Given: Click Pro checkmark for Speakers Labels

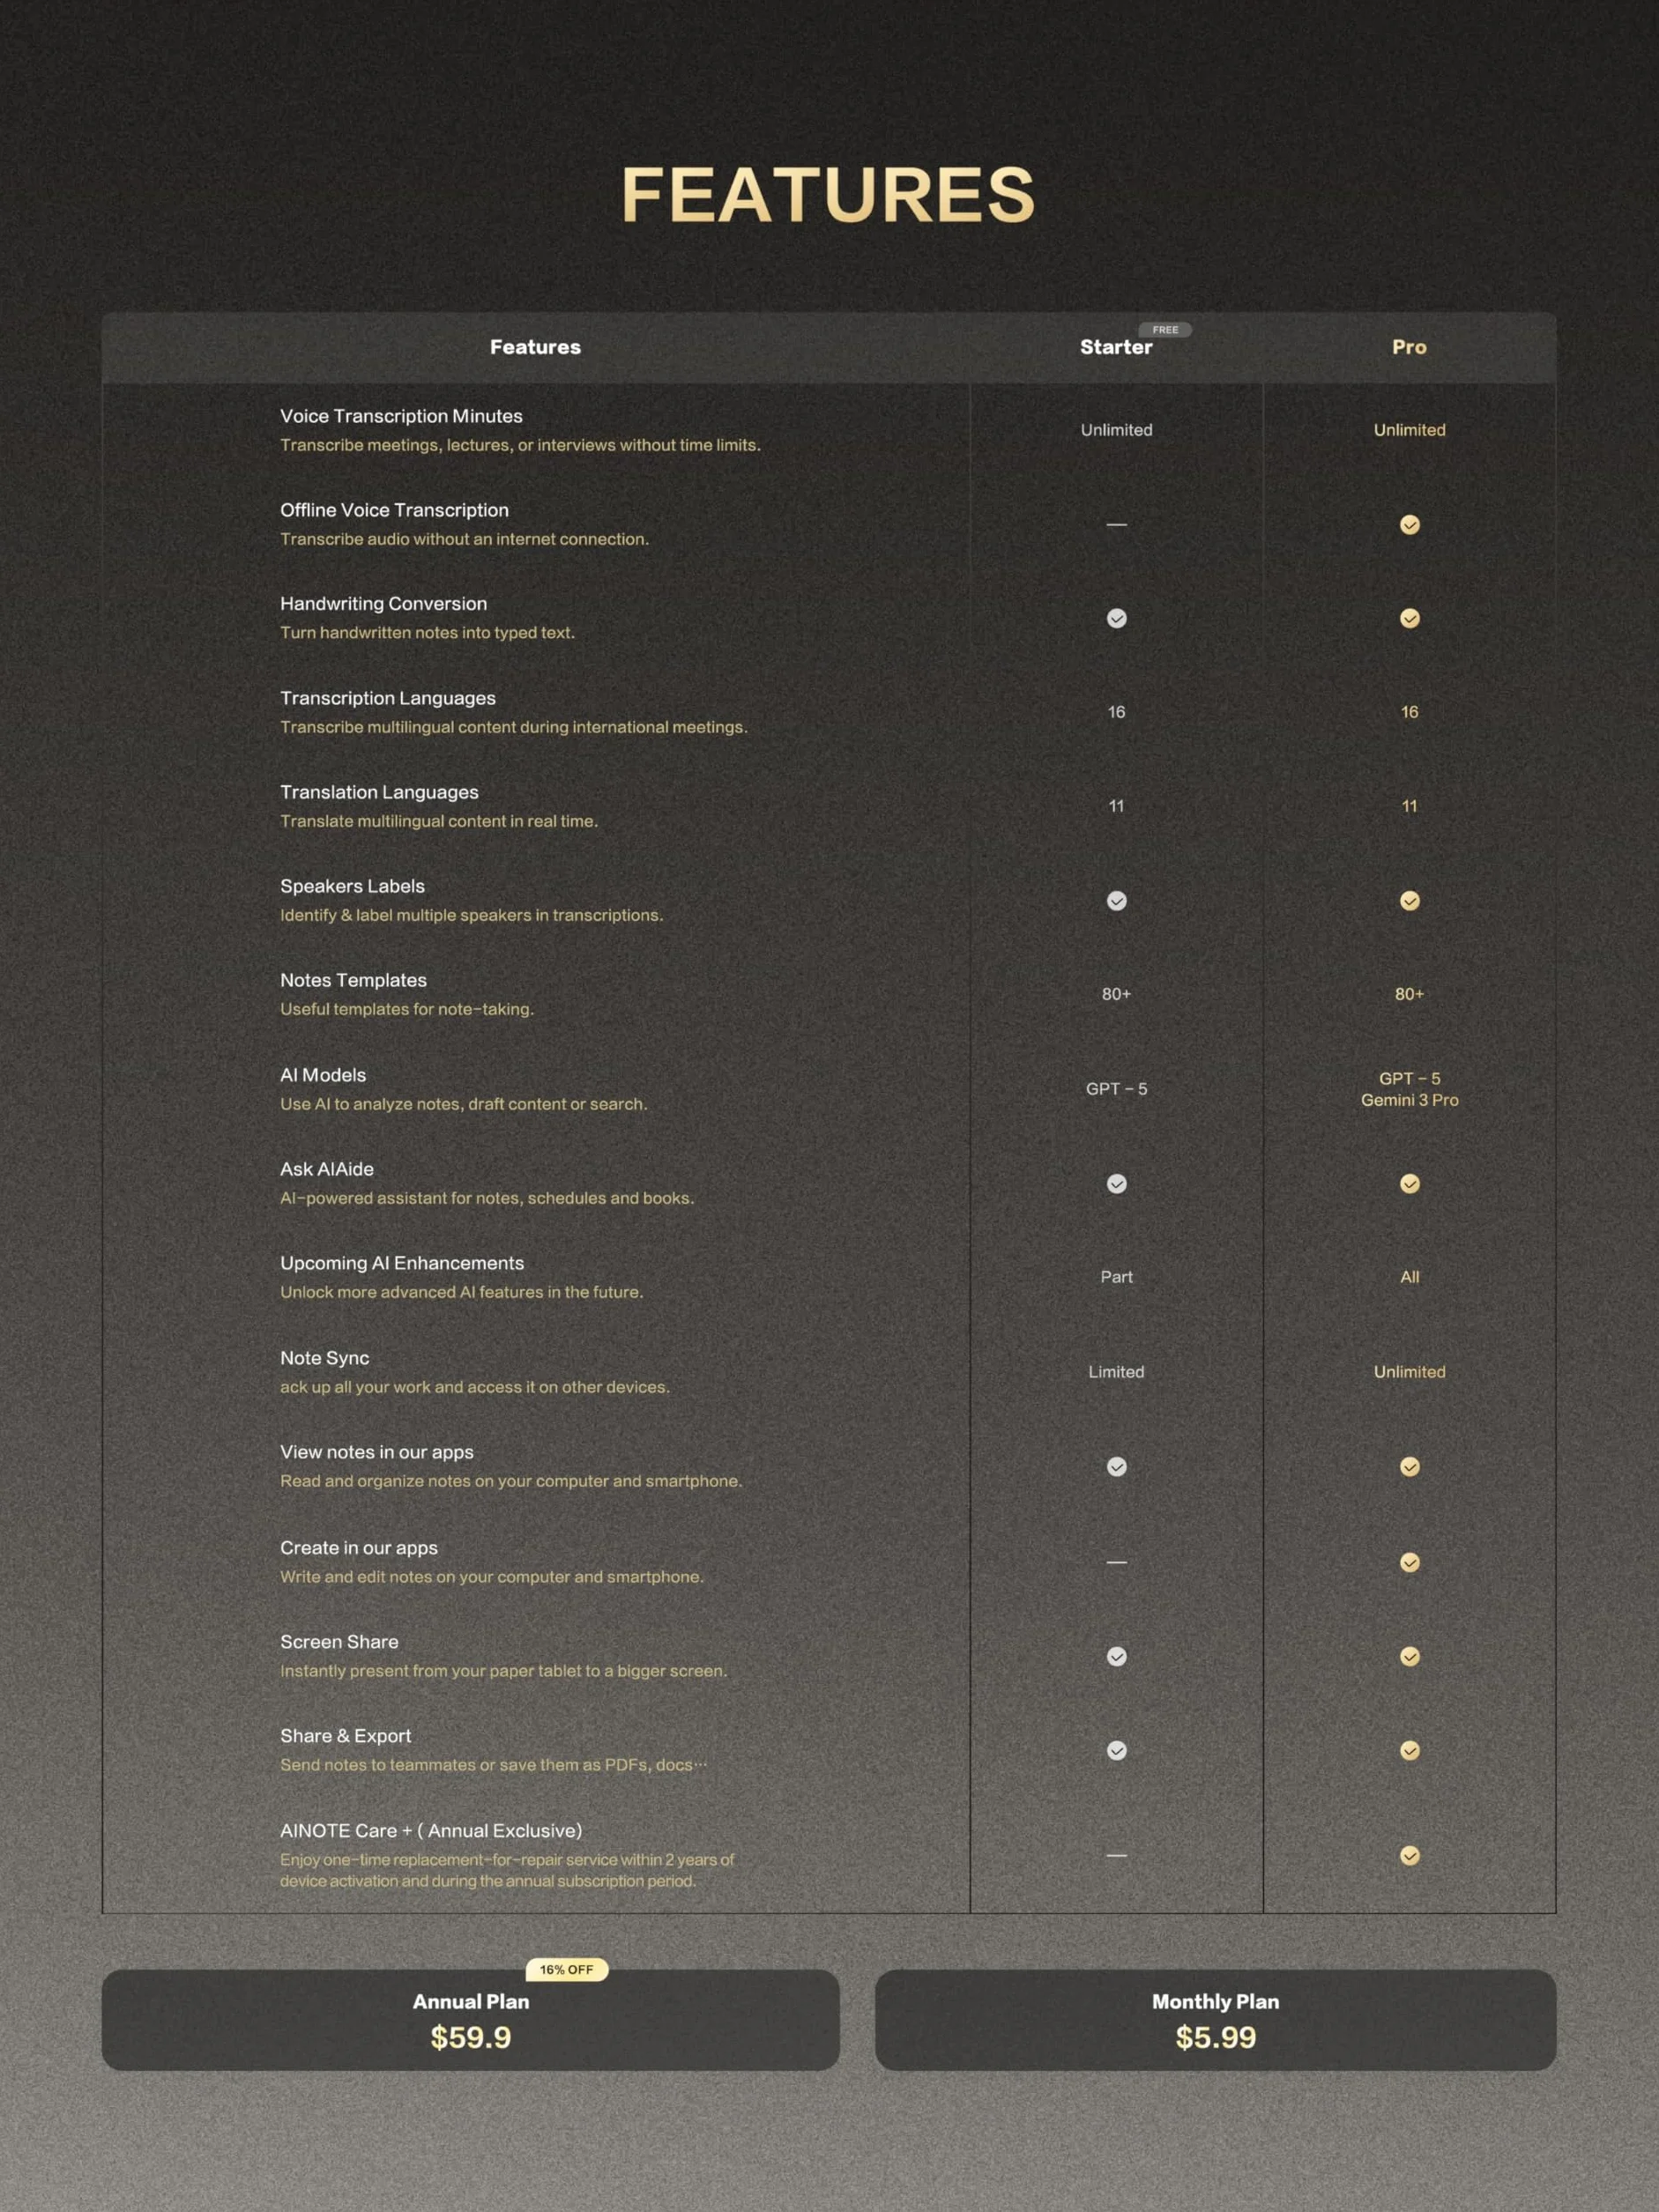Looking at the screenshot, I should click(1409, 901).
